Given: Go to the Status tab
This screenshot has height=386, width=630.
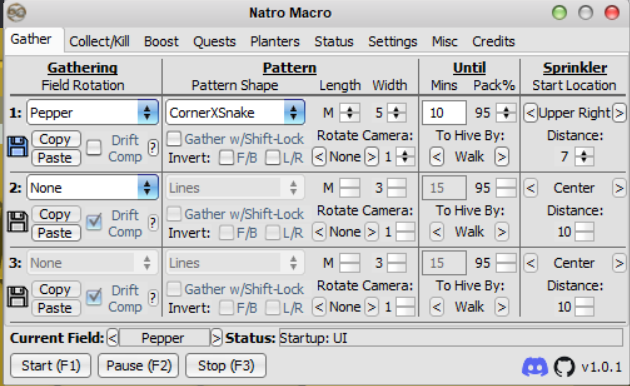Looking at the screenshot, I should (334, 41).
